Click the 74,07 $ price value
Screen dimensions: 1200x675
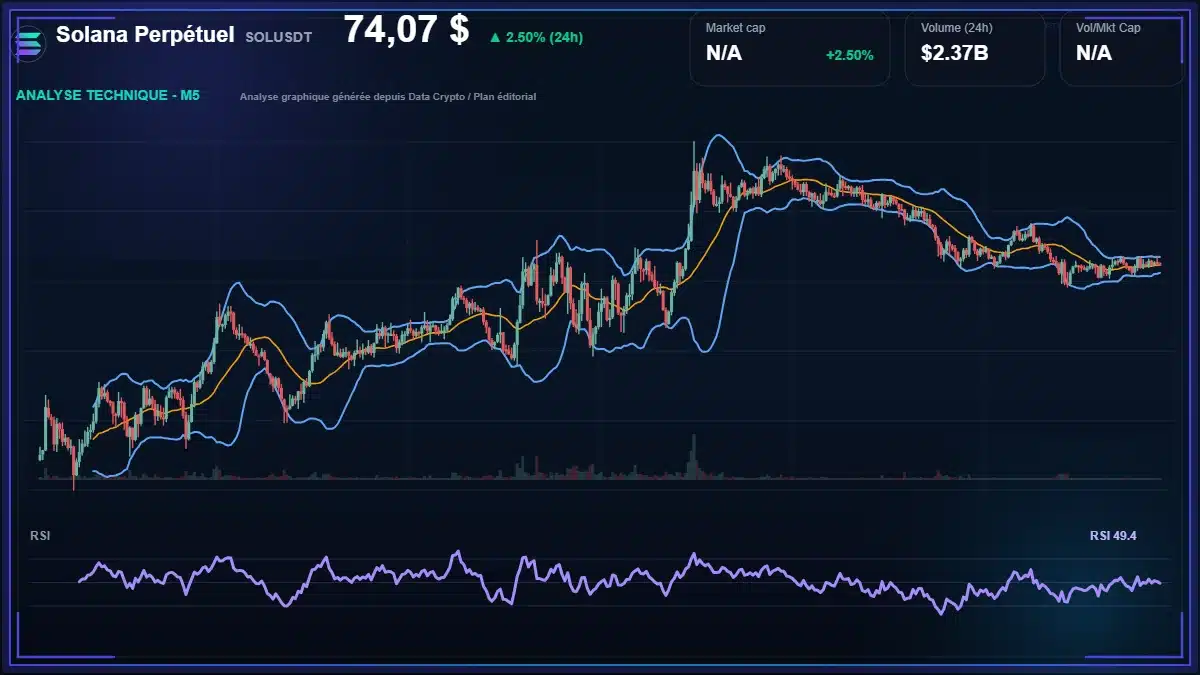(406, 30)
